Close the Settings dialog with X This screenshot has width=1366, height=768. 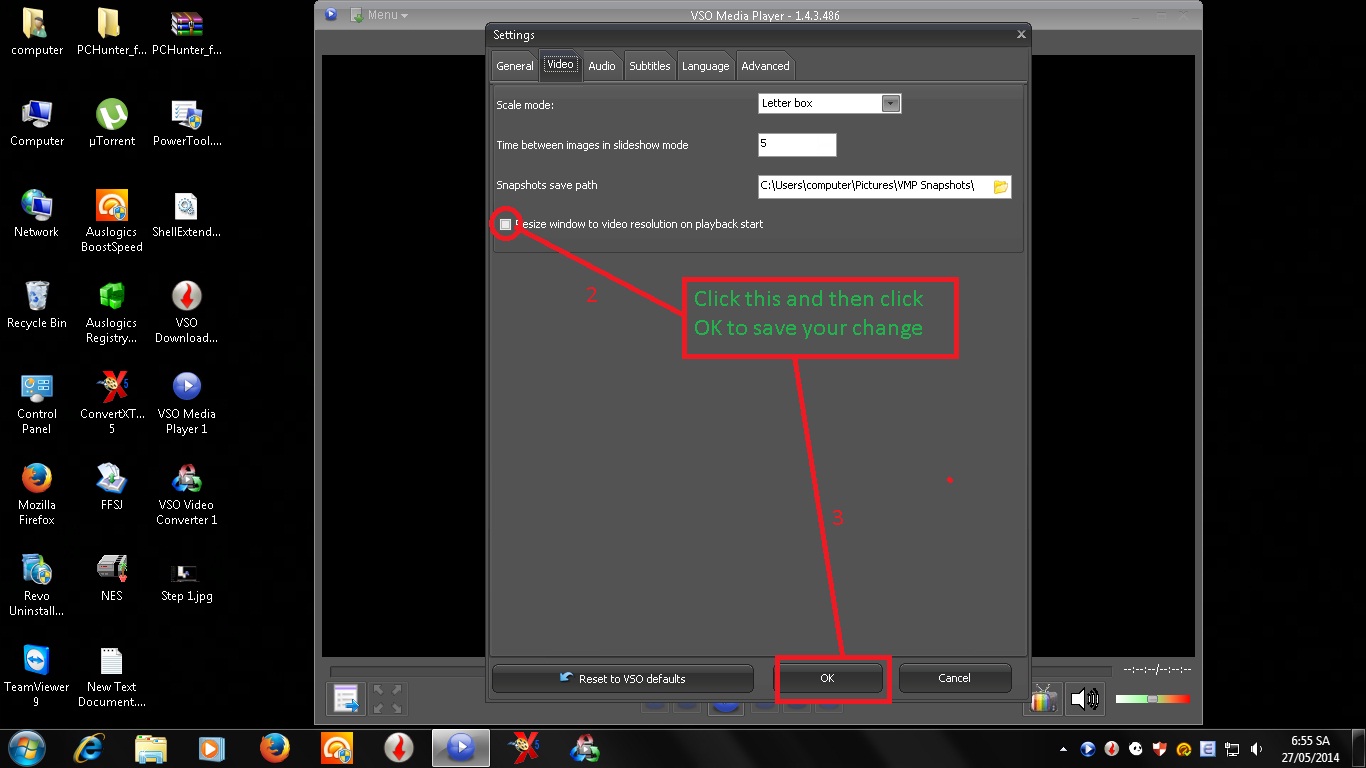click(x=1021, y=35)
